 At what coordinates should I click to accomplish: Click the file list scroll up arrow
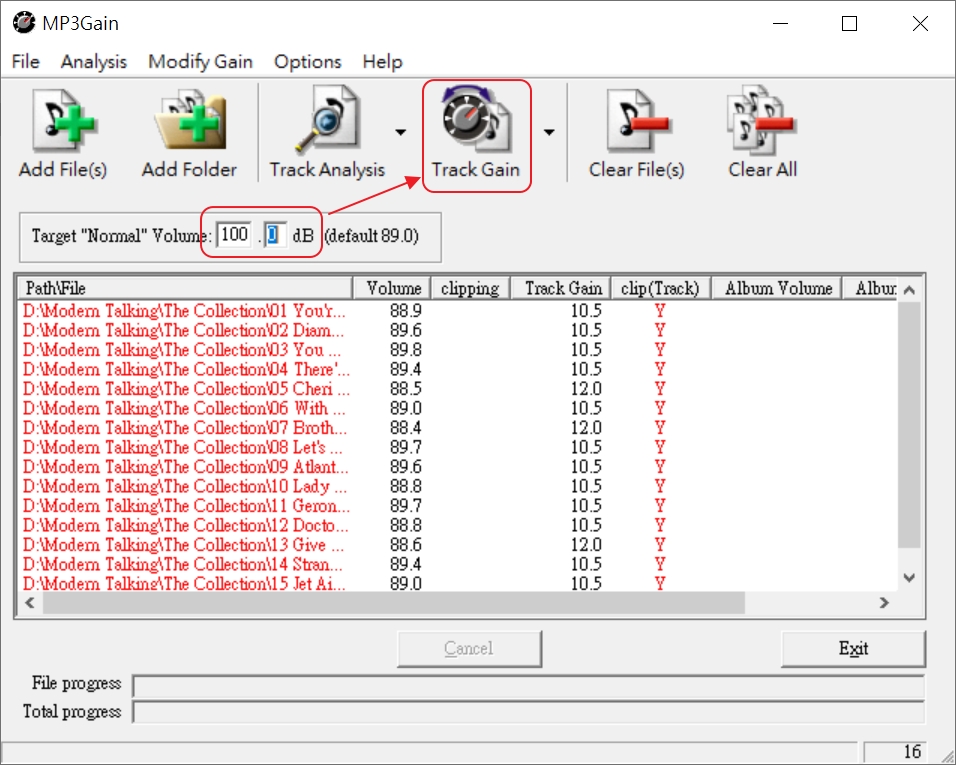pos(909,290)
